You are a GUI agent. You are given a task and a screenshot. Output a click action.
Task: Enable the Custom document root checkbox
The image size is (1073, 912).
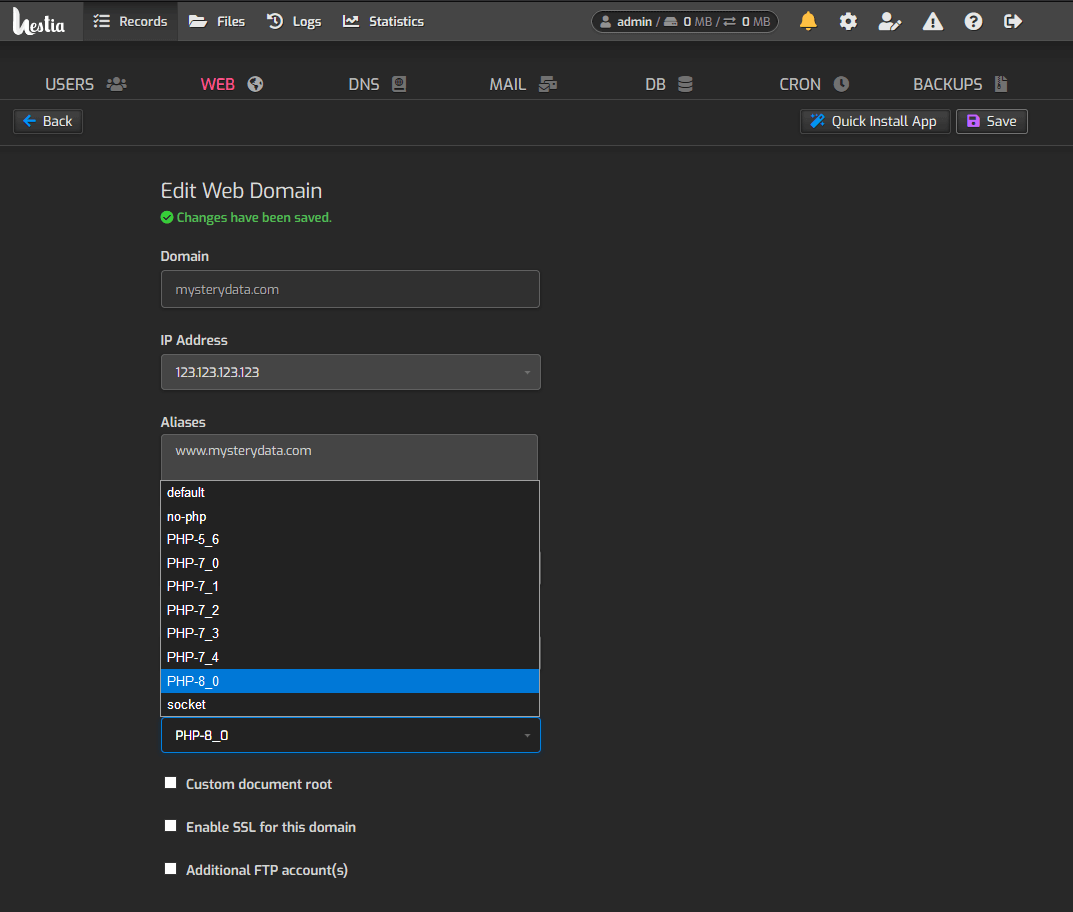tap(170, 782)
